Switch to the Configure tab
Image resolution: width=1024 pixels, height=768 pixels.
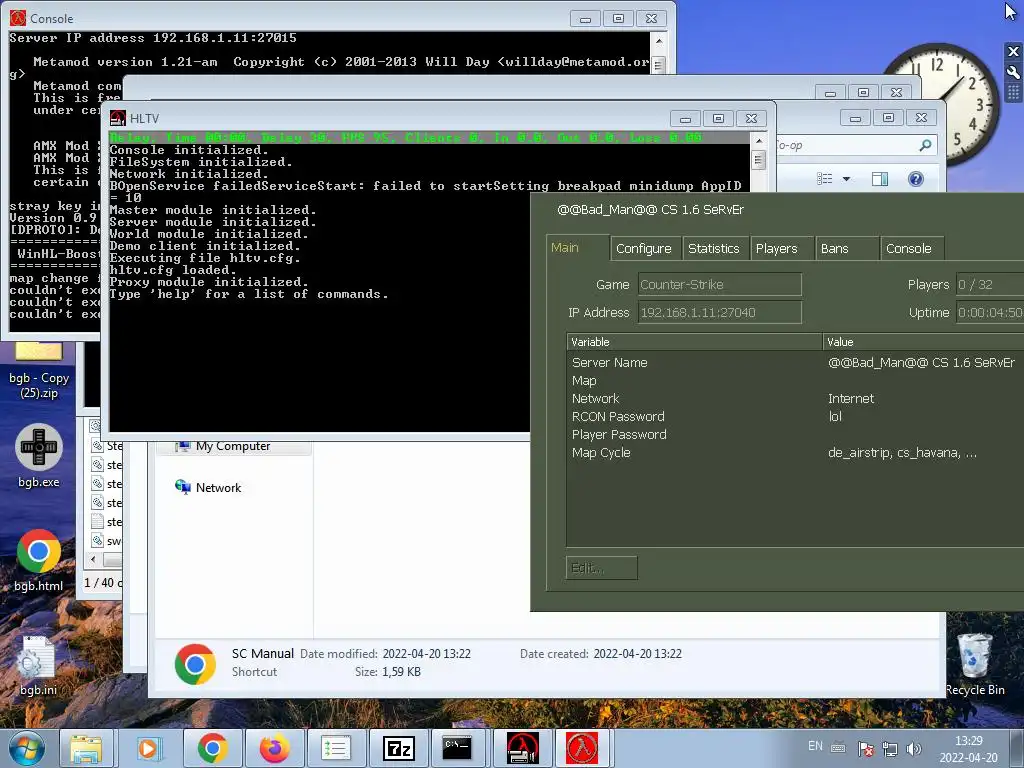coord(643,248)
